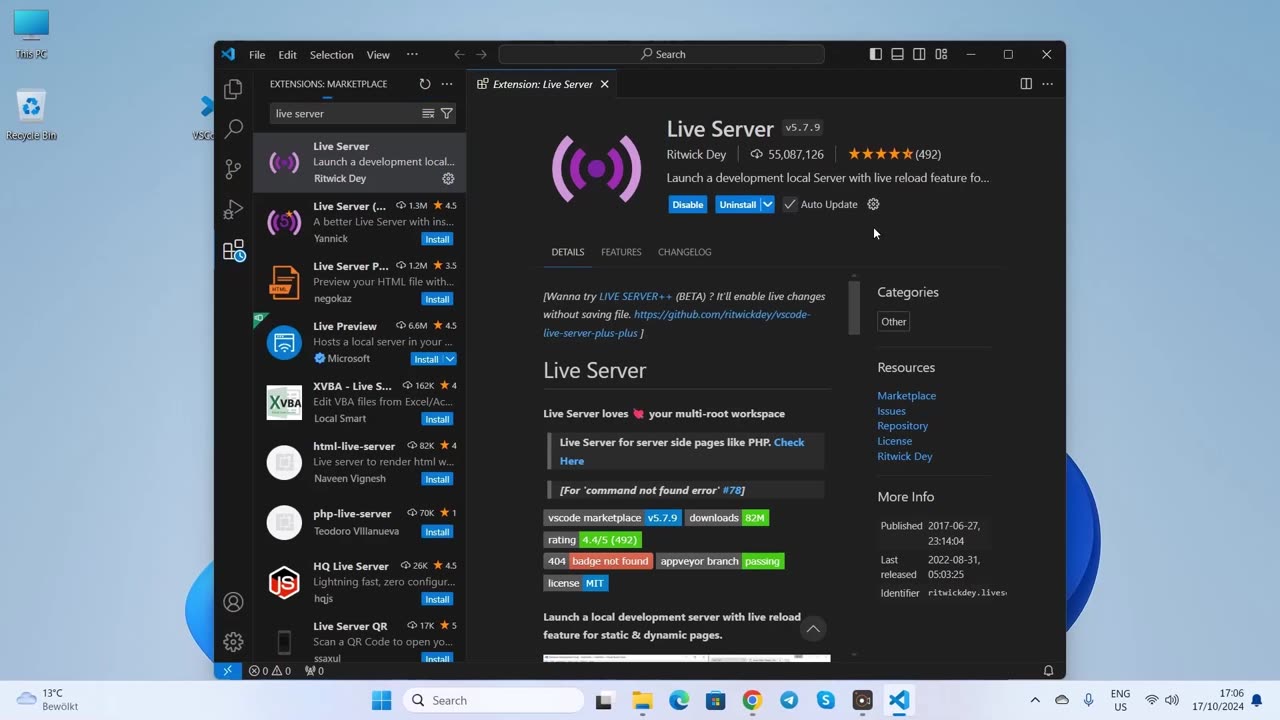
Task: Uninstall the Live Server extension
Action: coord(738,204)
